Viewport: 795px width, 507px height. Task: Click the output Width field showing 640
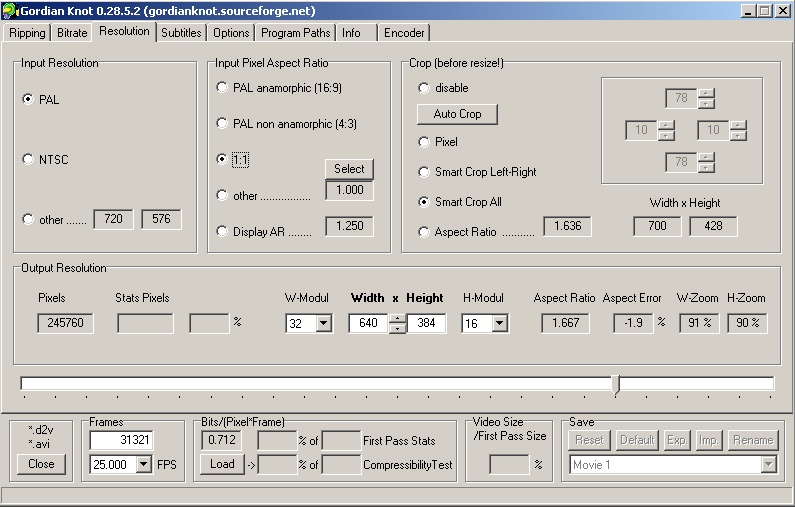pos(369,323)
